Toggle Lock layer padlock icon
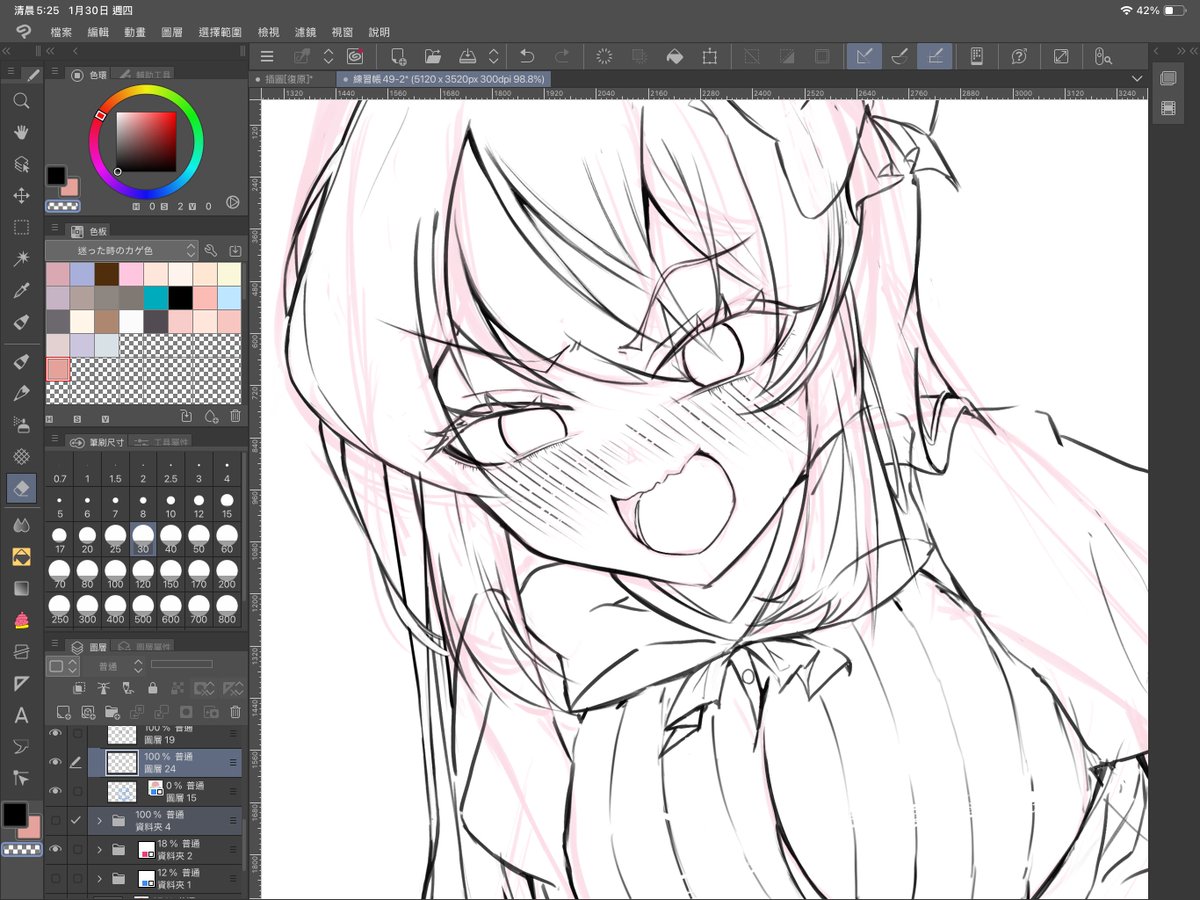The height and width of the screenshot is (900, 1200). click(x=153, y=688)
